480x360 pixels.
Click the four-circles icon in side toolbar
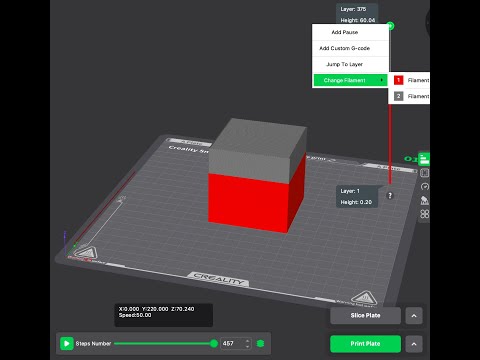[425, 214]
